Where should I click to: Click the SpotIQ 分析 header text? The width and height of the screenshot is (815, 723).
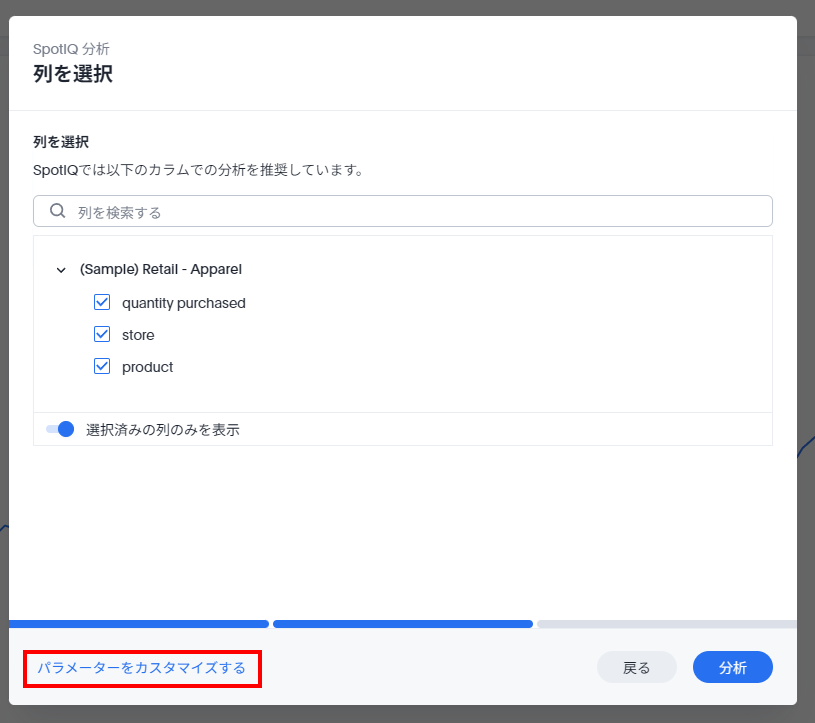71,49
